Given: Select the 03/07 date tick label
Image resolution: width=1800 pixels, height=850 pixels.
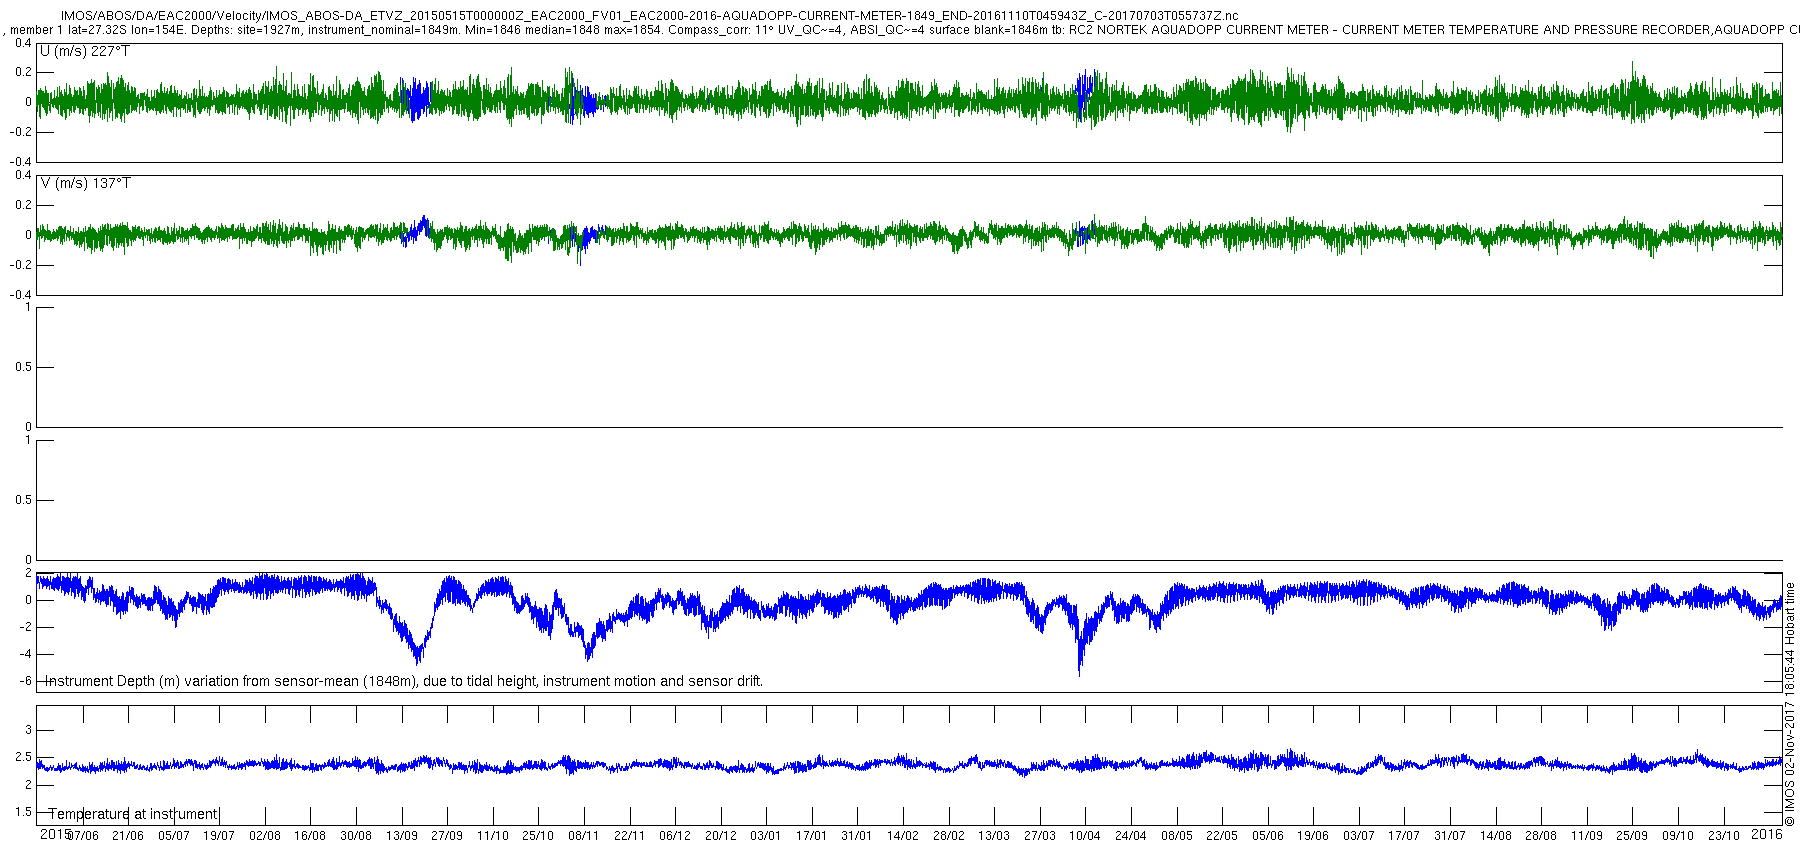Looking at the screenshot, I should point(1359,836).
